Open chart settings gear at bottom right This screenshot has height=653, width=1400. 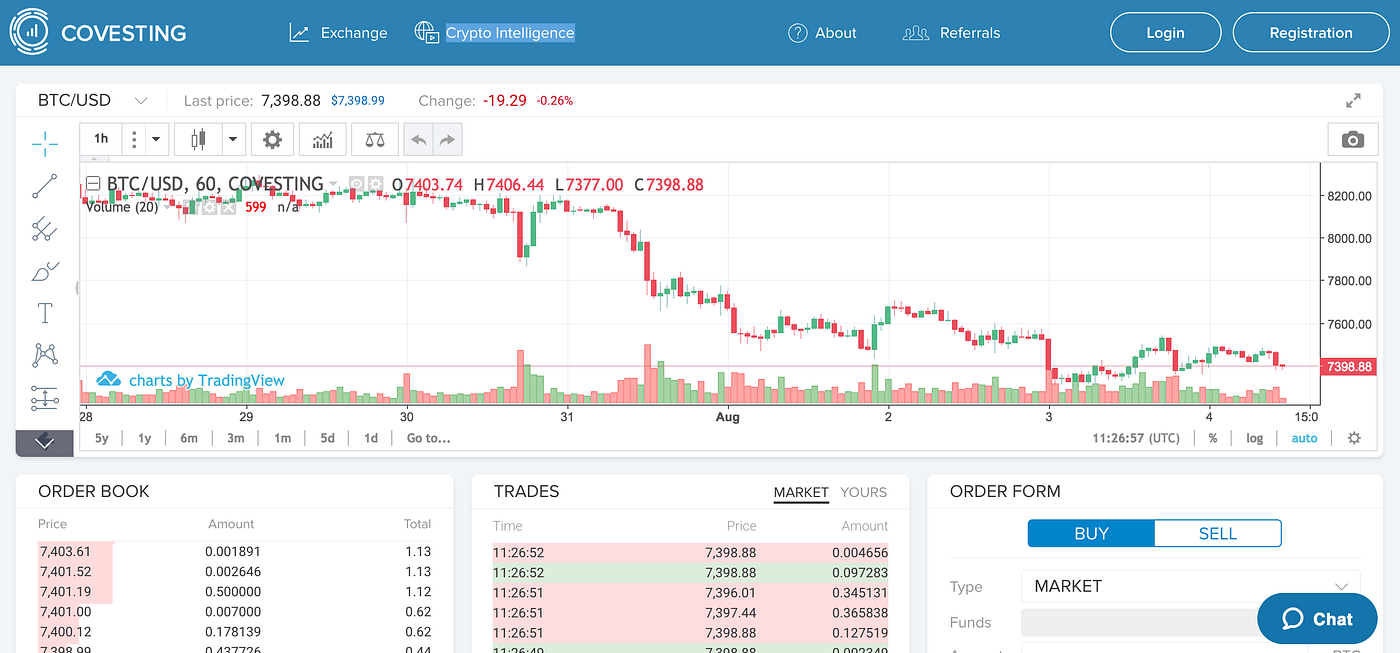[1354, 438]
